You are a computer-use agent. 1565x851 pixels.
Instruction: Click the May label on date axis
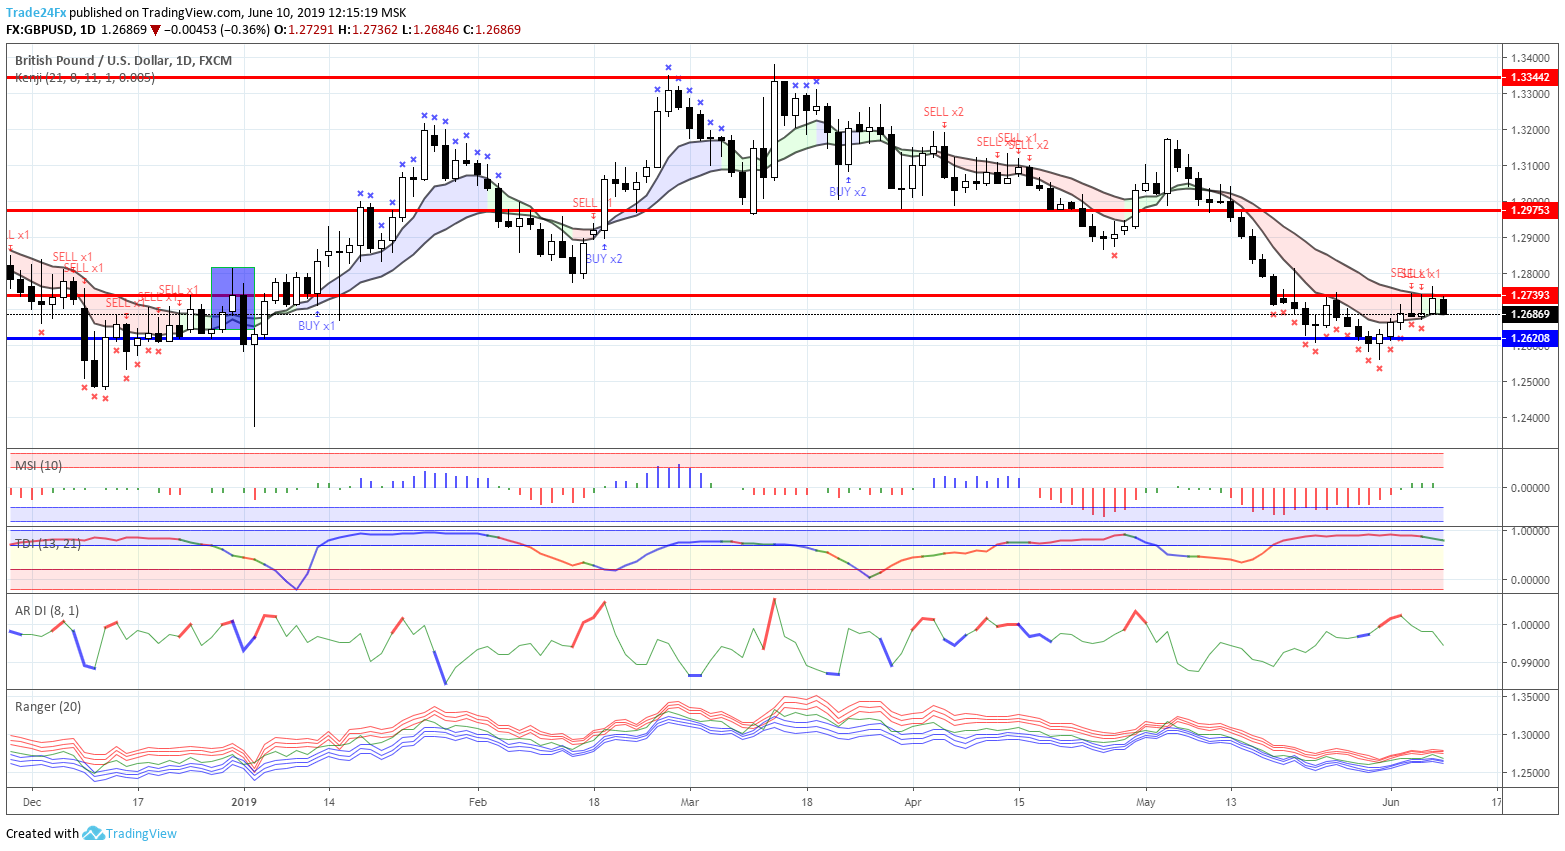tap(1145, 802)
